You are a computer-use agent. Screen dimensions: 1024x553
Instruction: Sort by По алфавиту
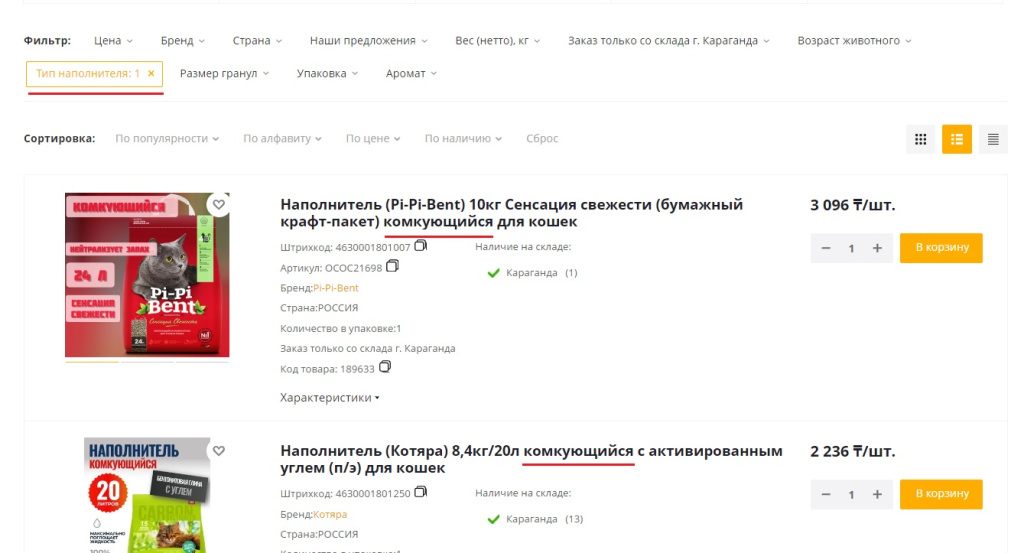(282, 138)
